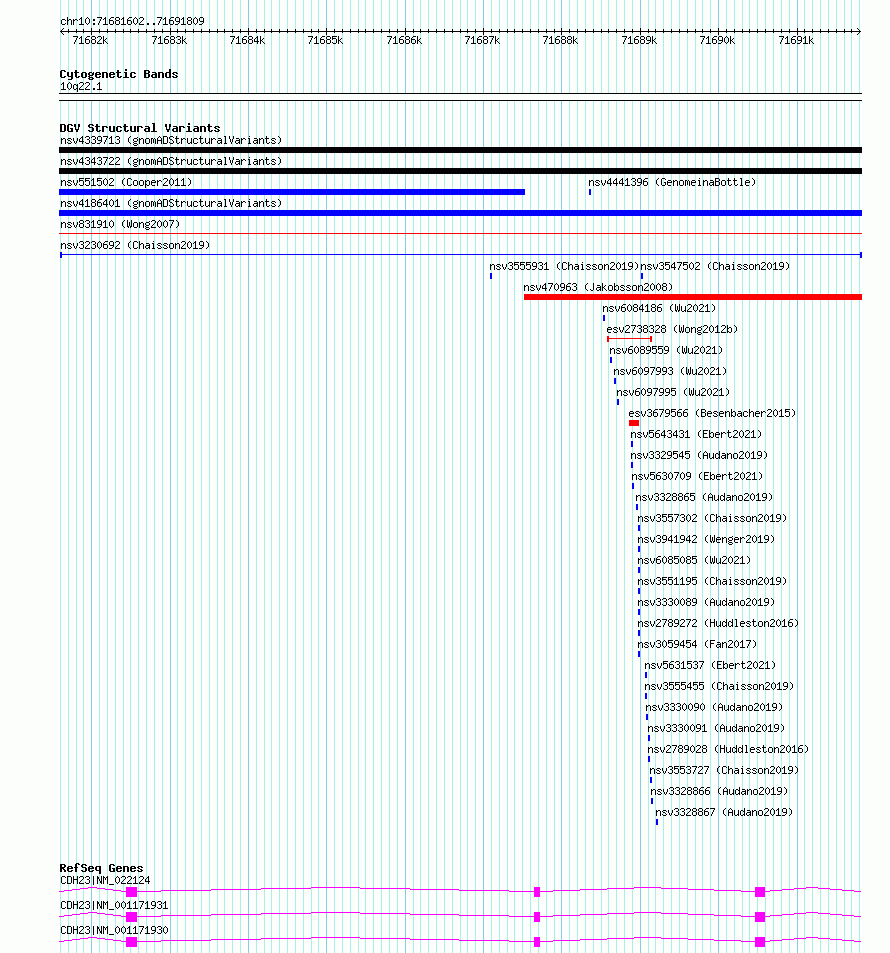
Task: Open nsv3555931 (Chaisson2019) variant label
Action: click(564, 266)
